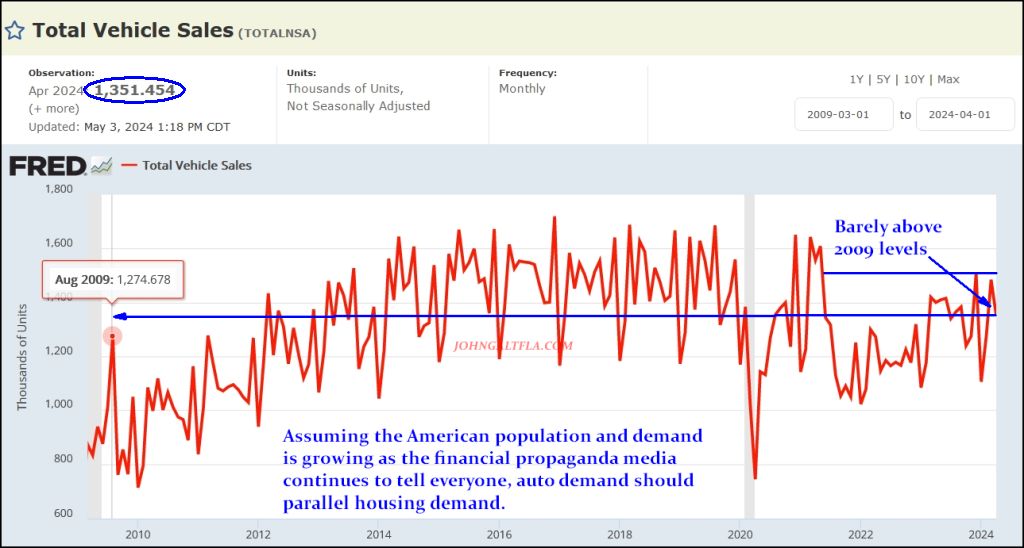Click the red line legend swatch
Viewport: 1024px width, 548px height.
click(128, 166)
